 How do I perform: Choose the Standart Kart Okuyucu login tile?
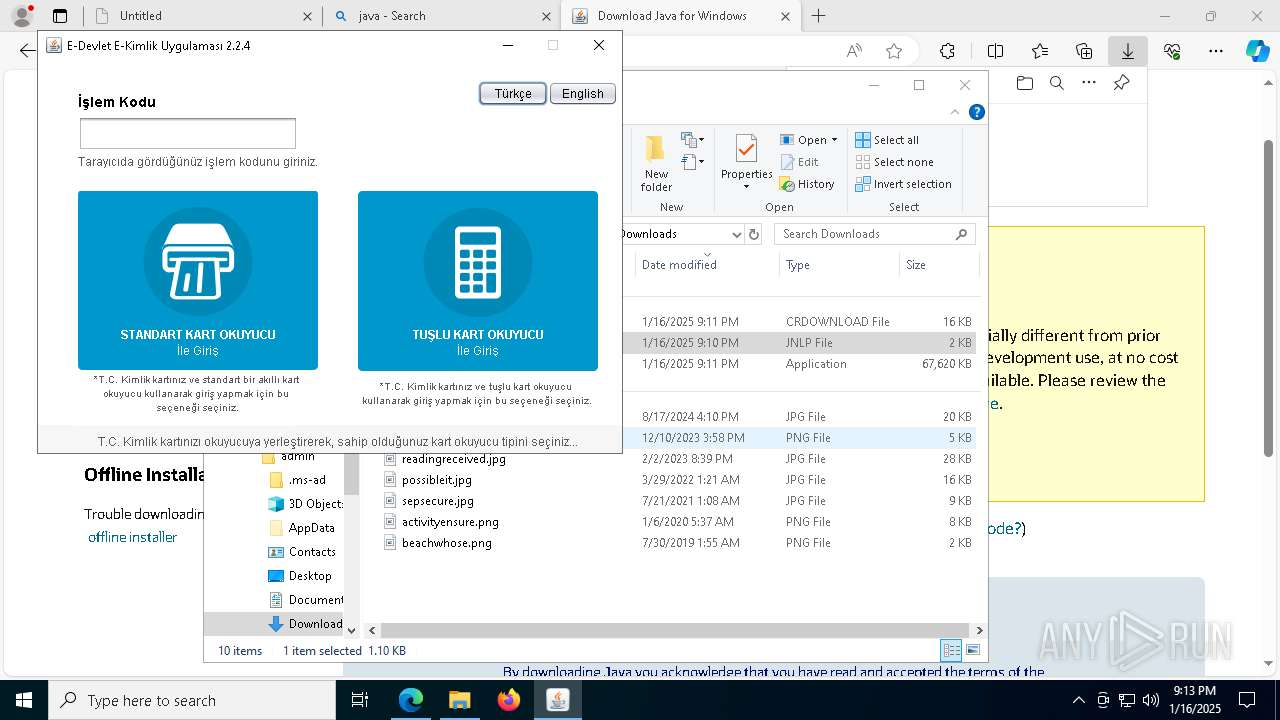click(198, 281)
